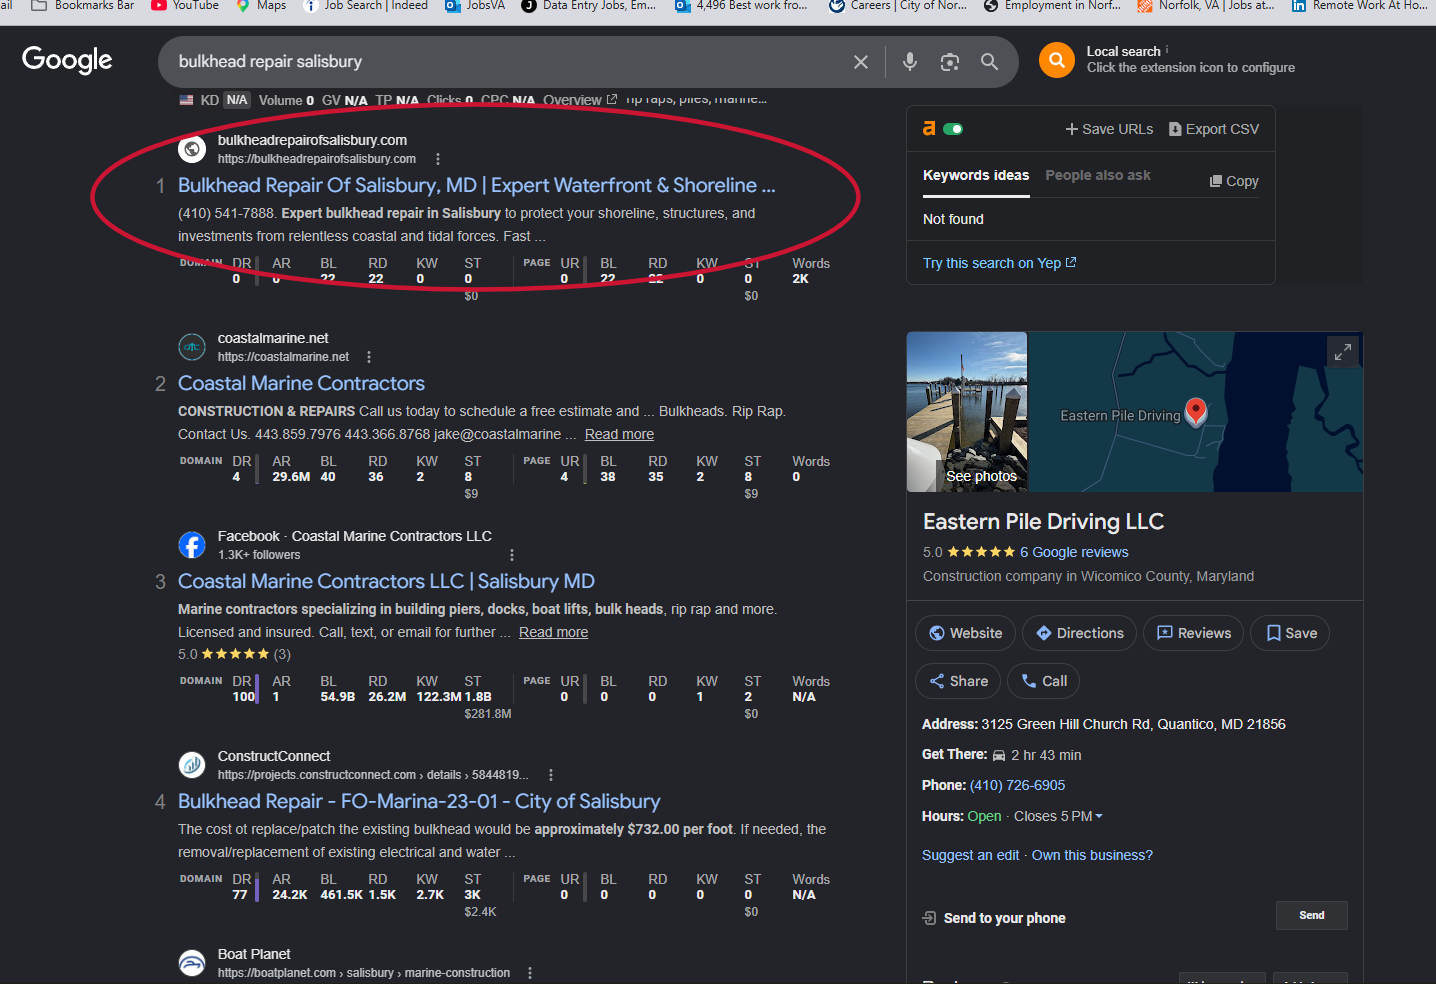This screenshot has height=984, width=1436.
Task: Open the Remote Work At Home bookmark
Action: click(1360, 5)
